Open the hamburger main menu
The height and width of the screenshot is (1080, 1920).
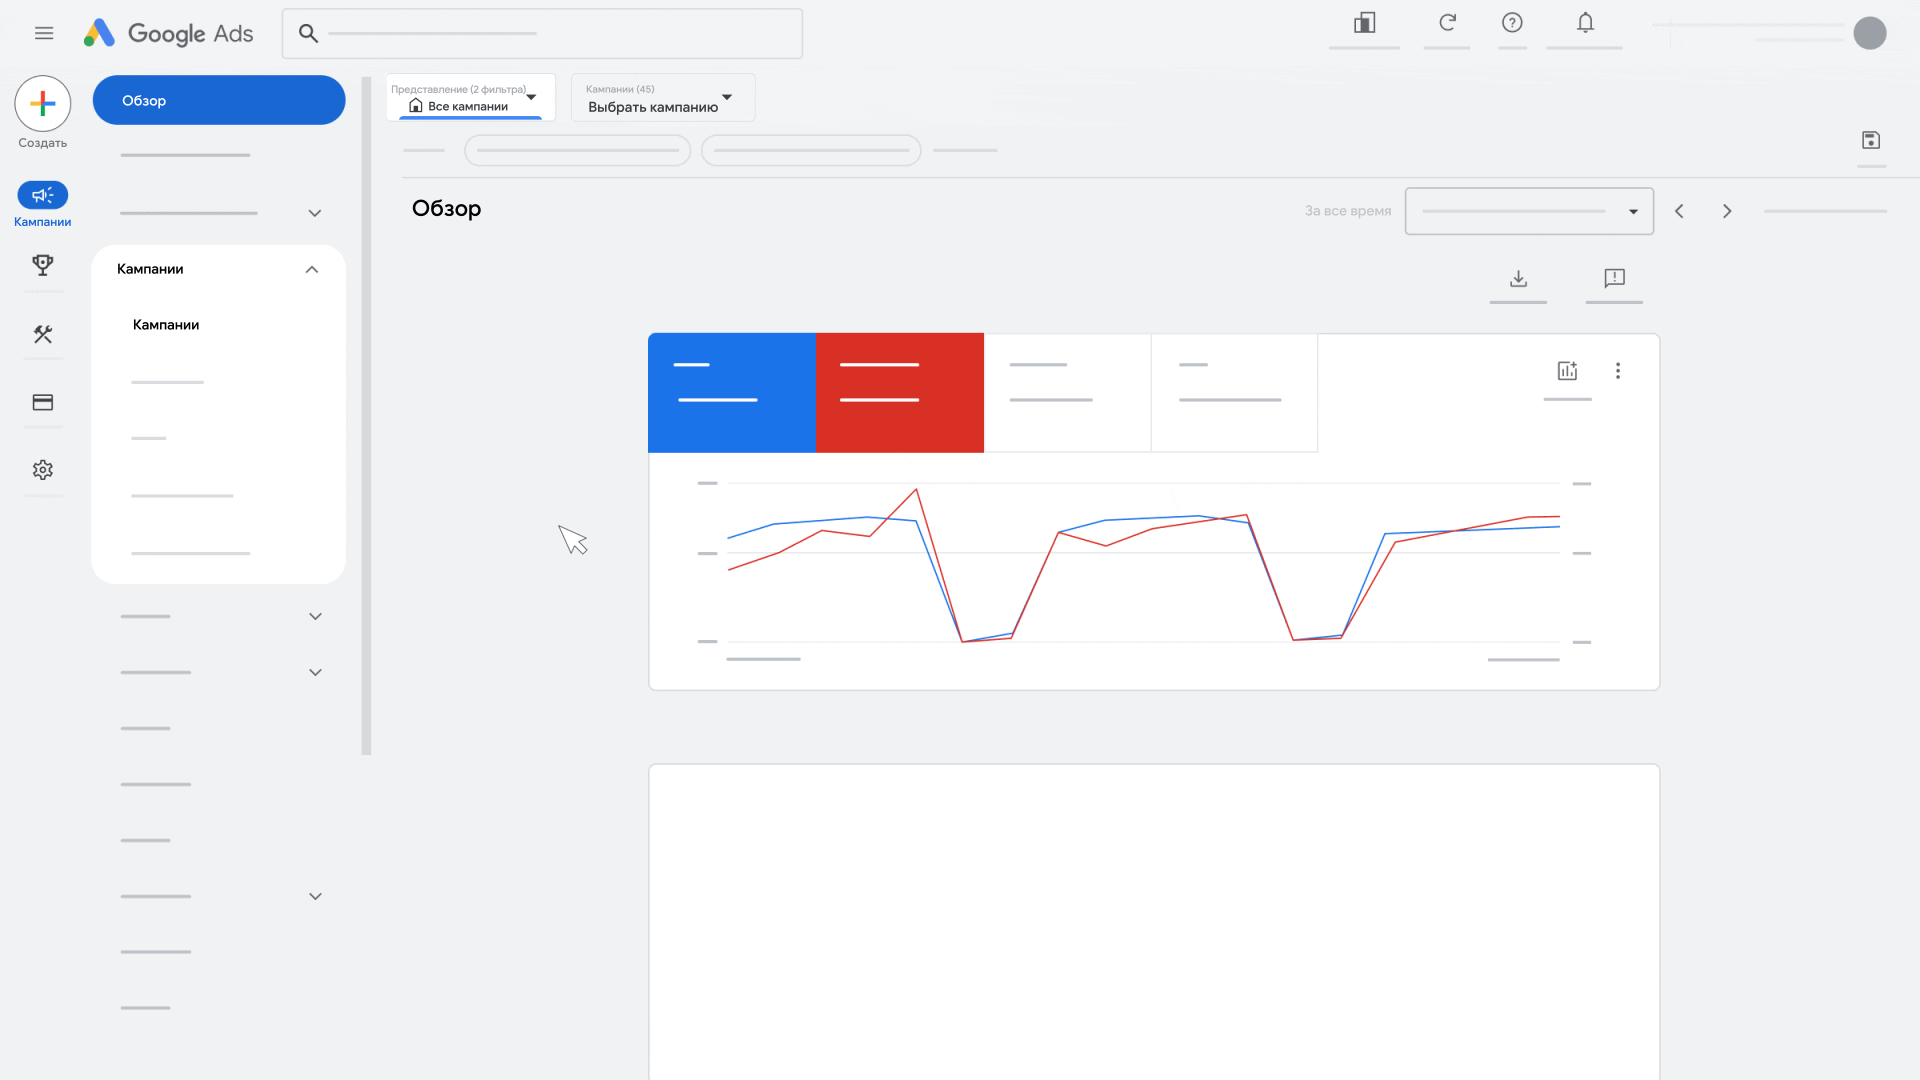click(44, 33)
